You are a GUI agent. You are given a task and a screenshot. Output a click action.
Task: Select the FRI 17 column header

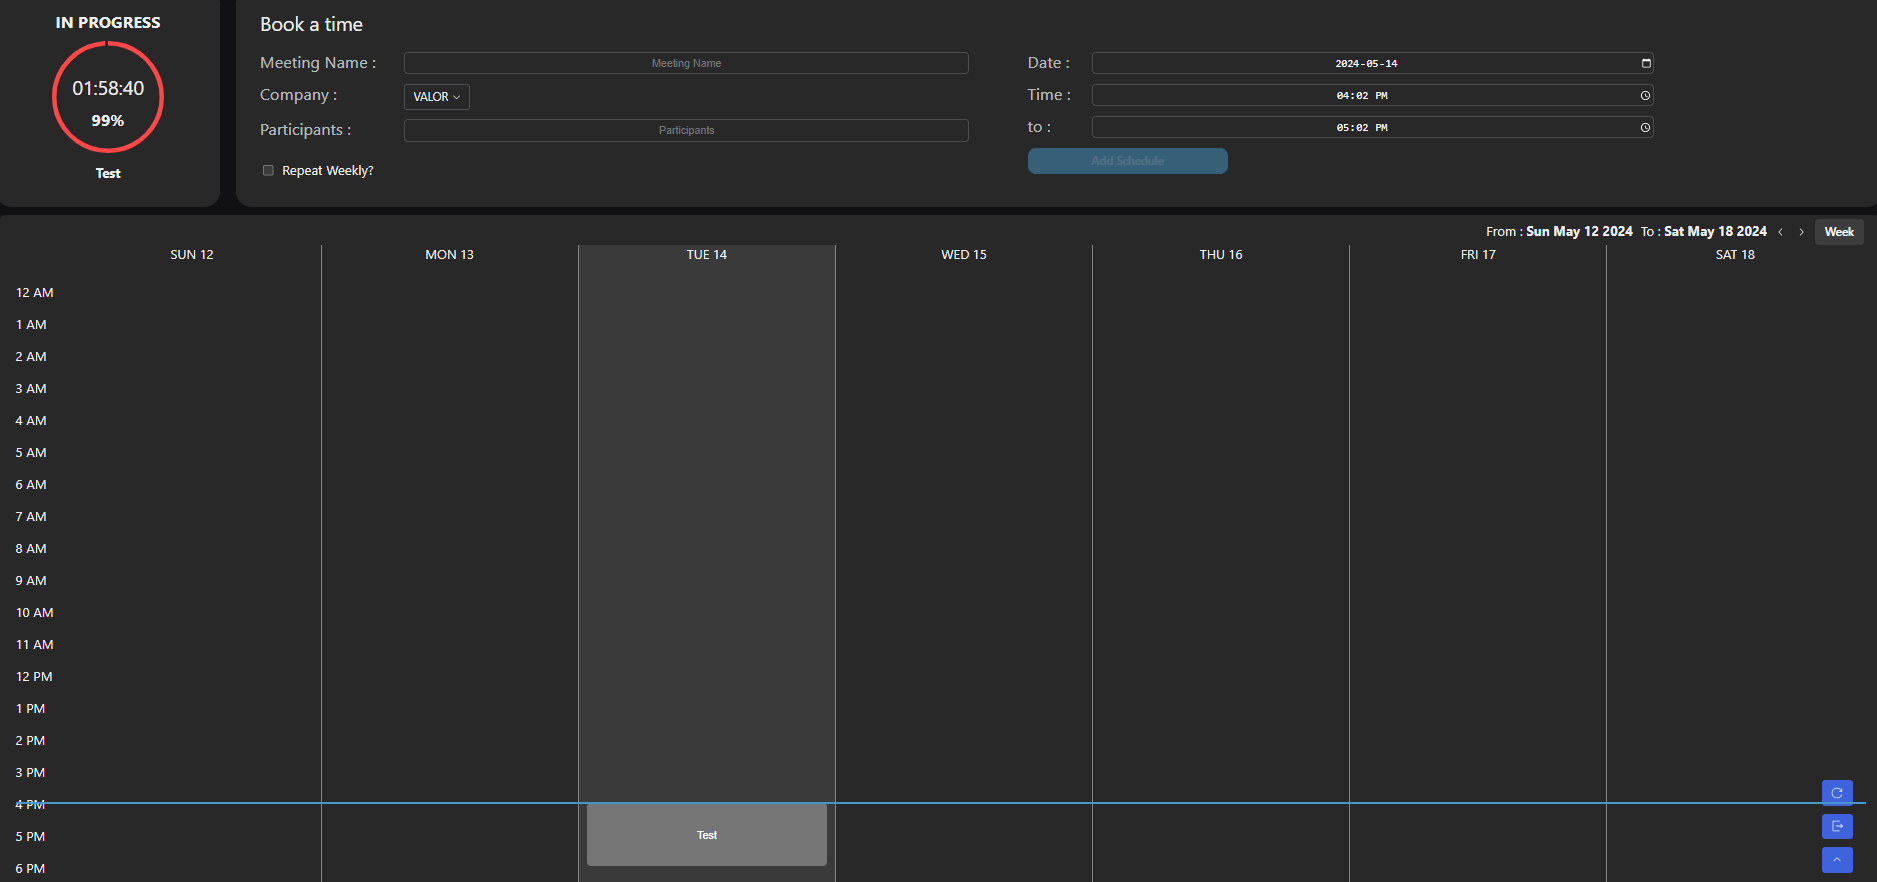click(1478, 255)
